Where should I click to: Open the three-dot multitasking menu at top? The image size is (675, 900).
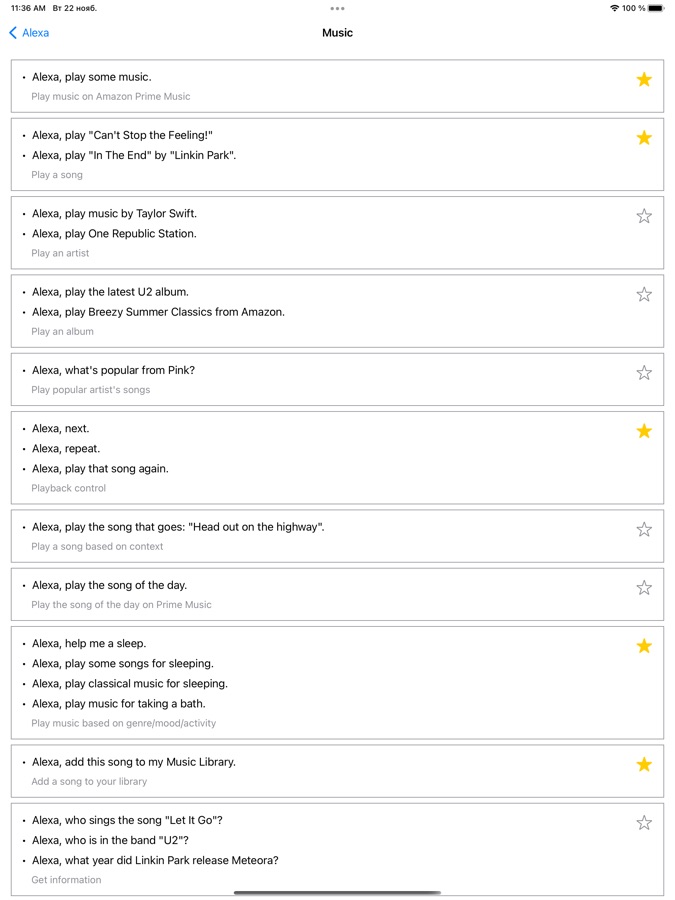(x=337, y=8)
